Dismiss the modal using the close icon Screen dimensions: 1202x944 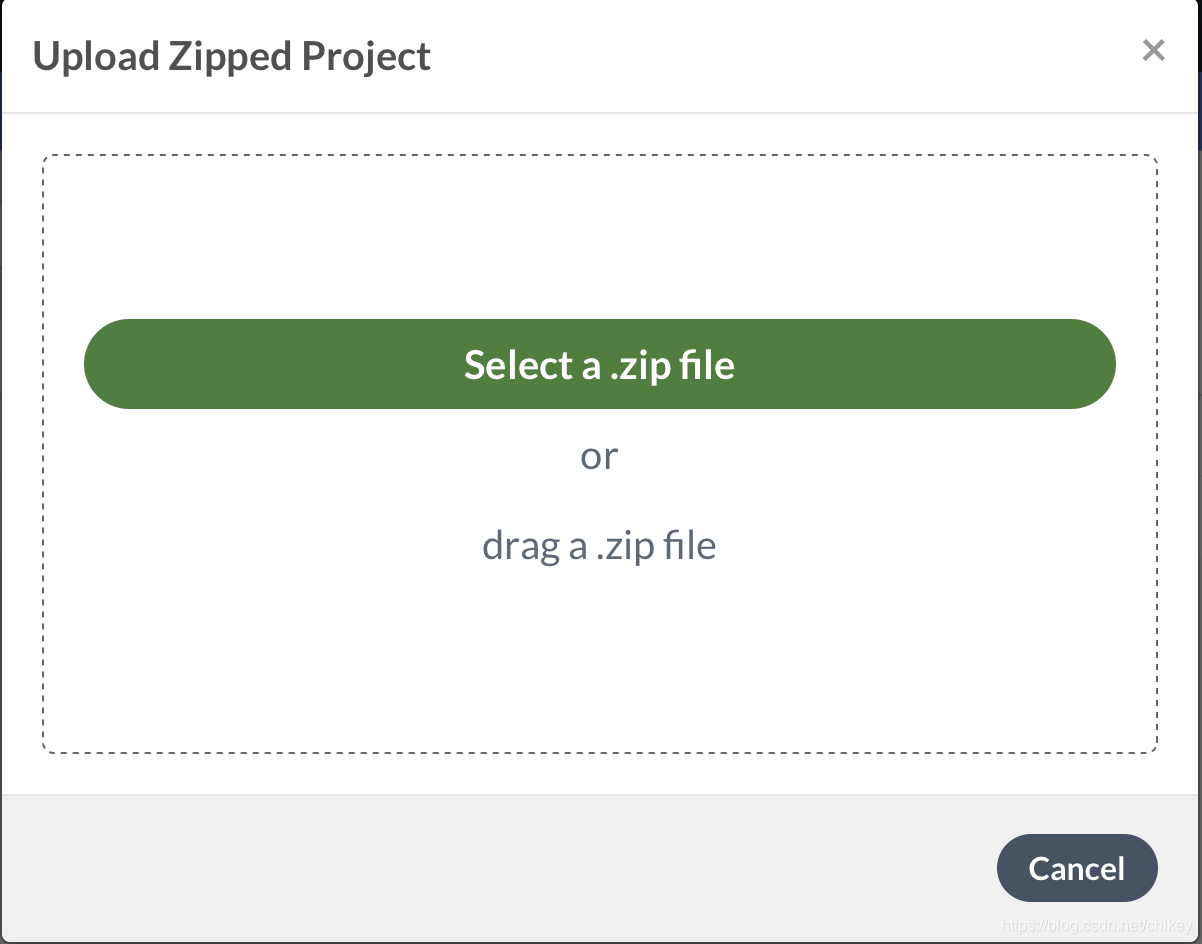[1154, 50]
